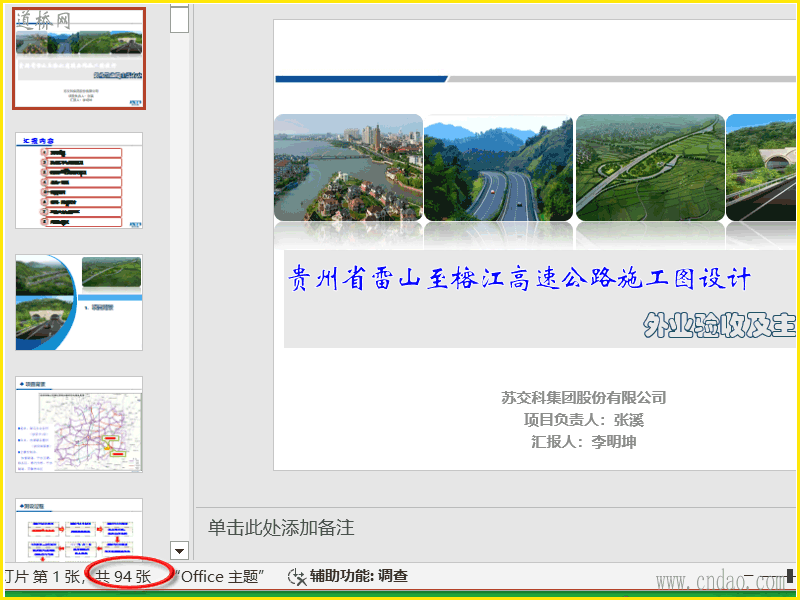Screen dimensions: 800x600
Task: Select the title text 贵州省雷山至榕江高速公路施工图设计
Action: tap(519, 279)
